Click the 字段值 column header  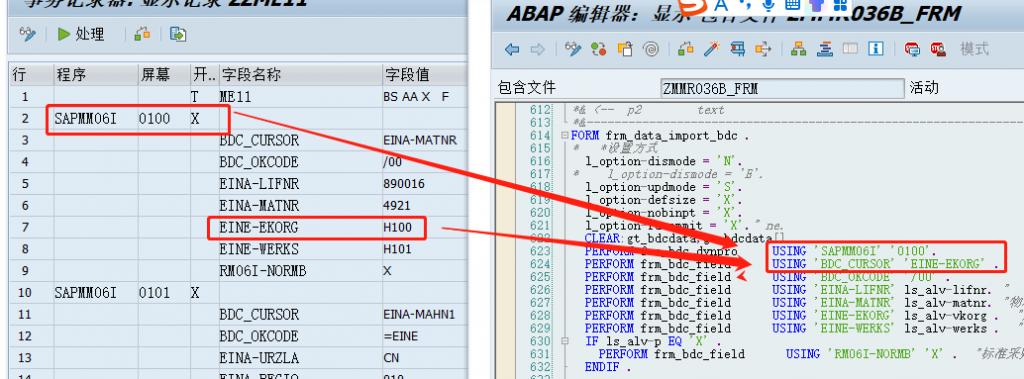point(424,74)
